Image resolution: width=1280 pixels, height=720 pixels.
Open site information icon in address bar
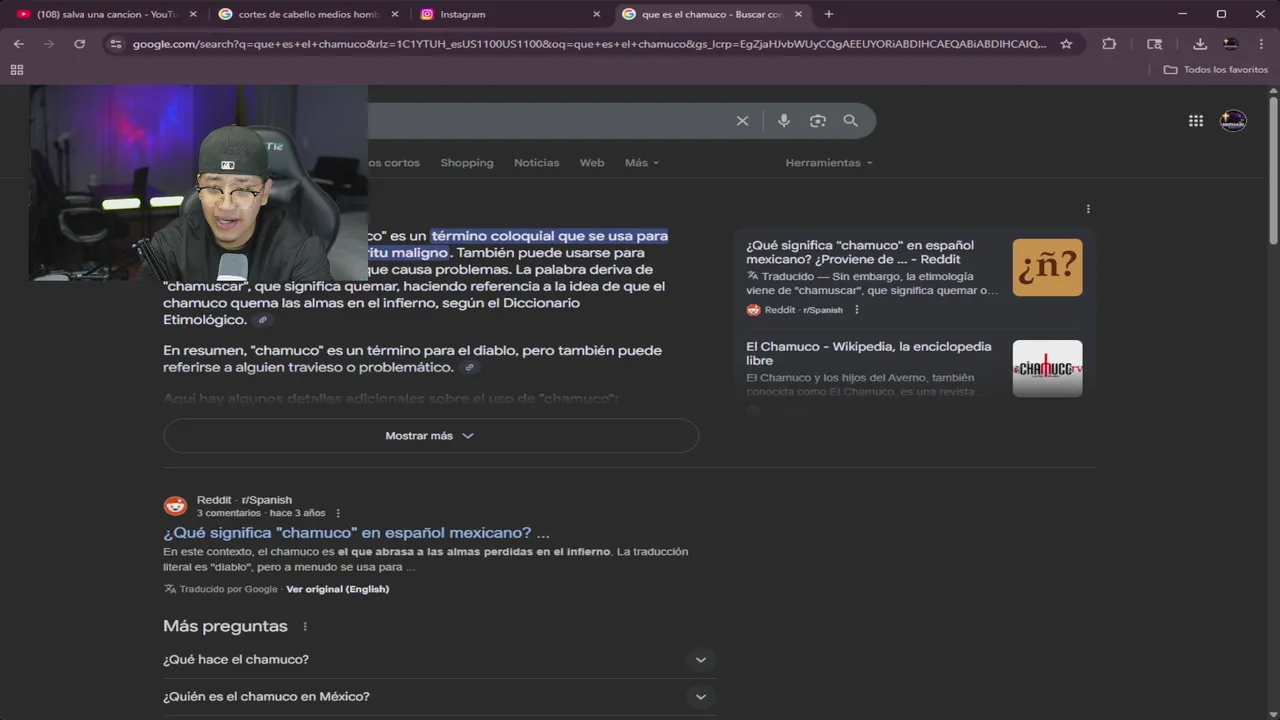click(116, 44)
